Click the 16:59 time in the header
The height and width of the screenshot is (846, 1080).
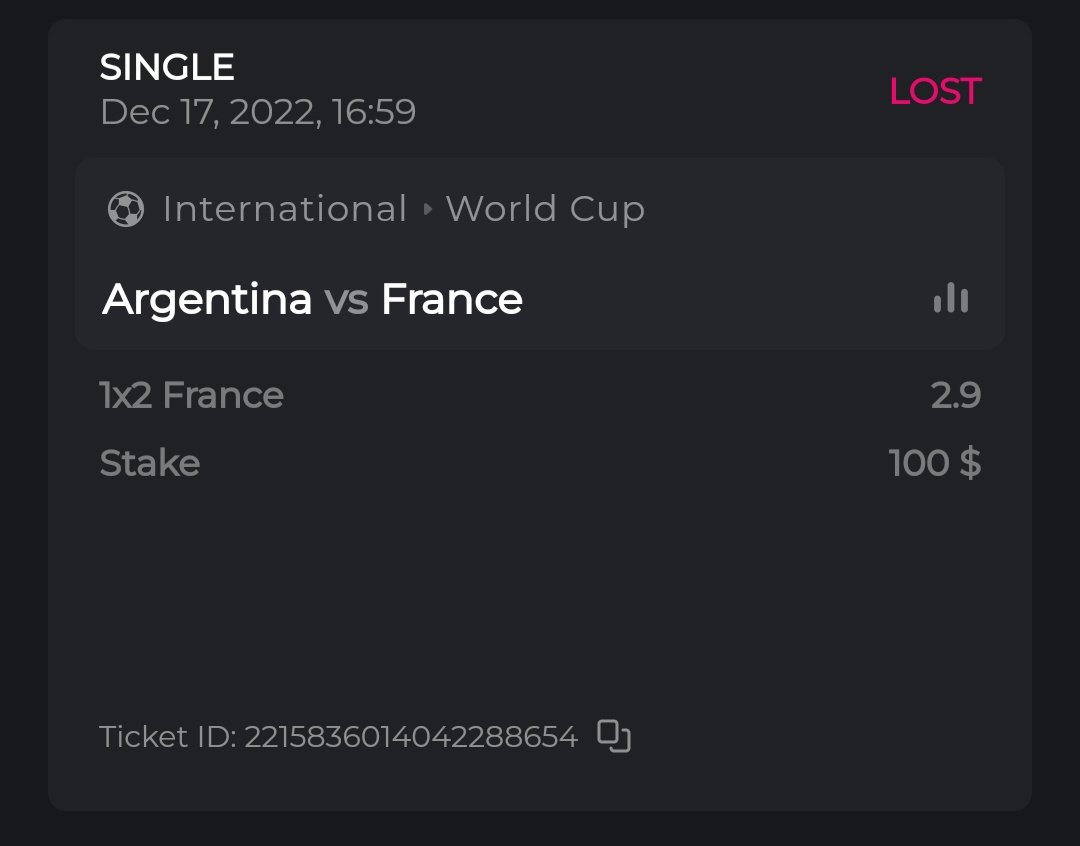(x=374, y=111)
